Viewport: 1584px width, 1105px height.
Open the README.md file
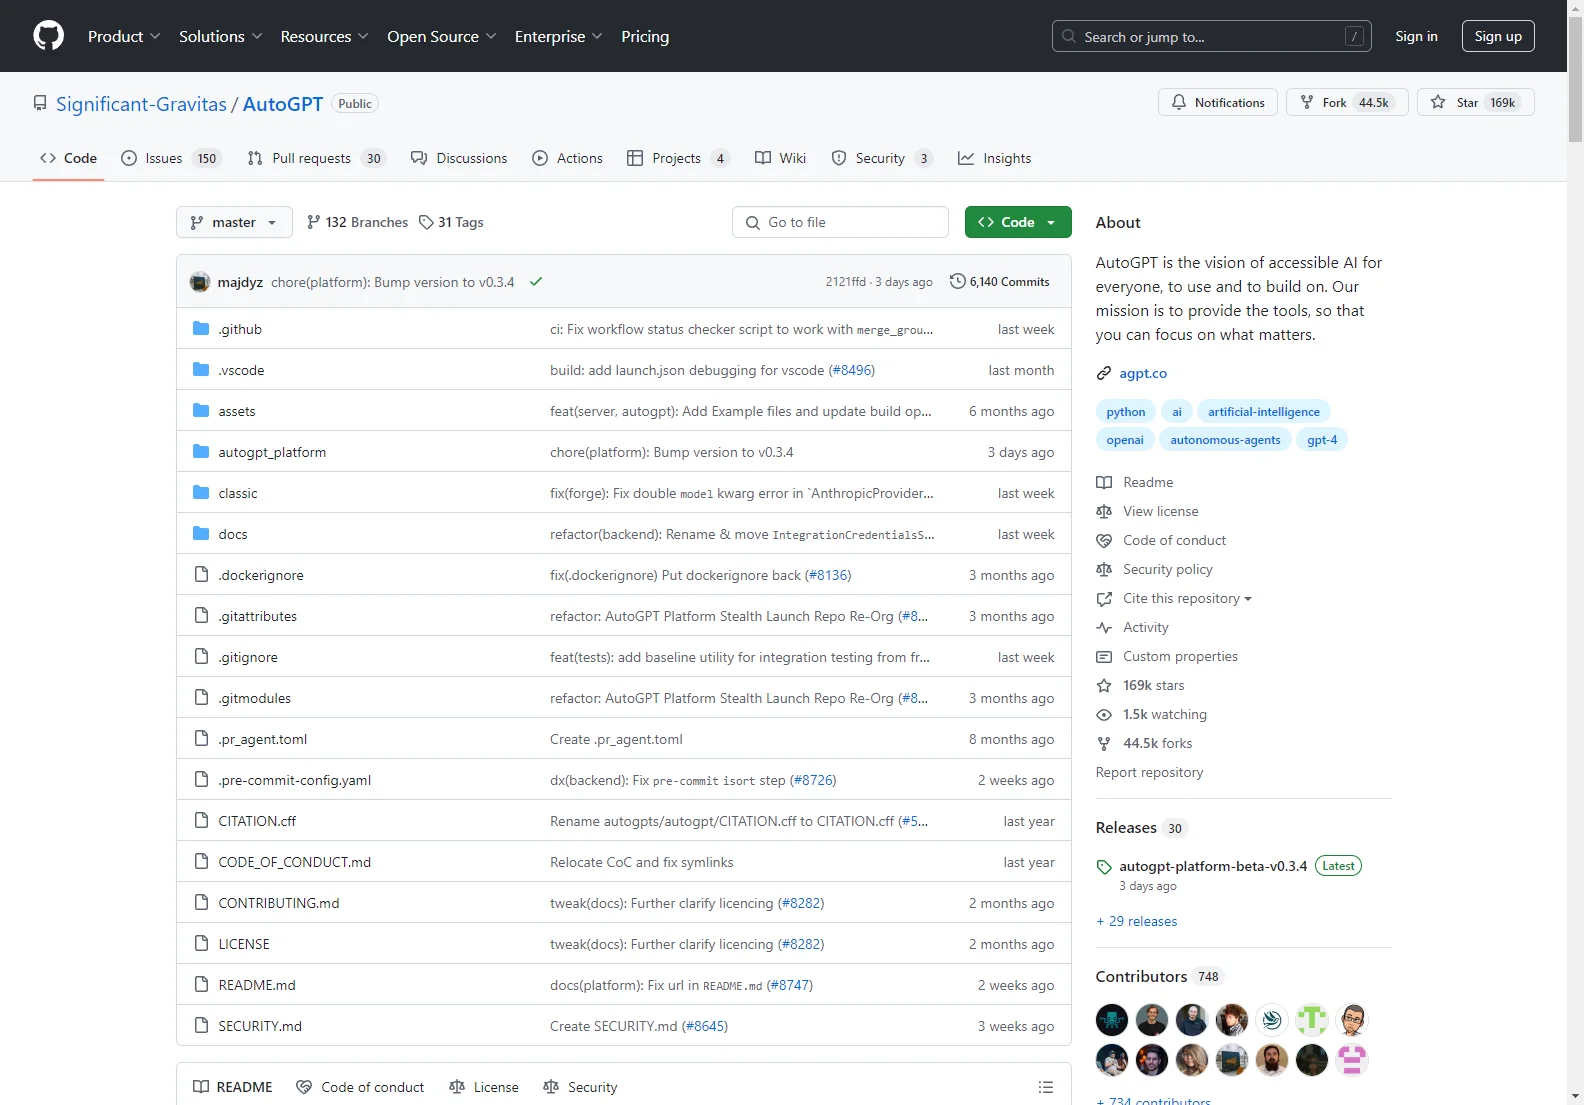(257, 985)
